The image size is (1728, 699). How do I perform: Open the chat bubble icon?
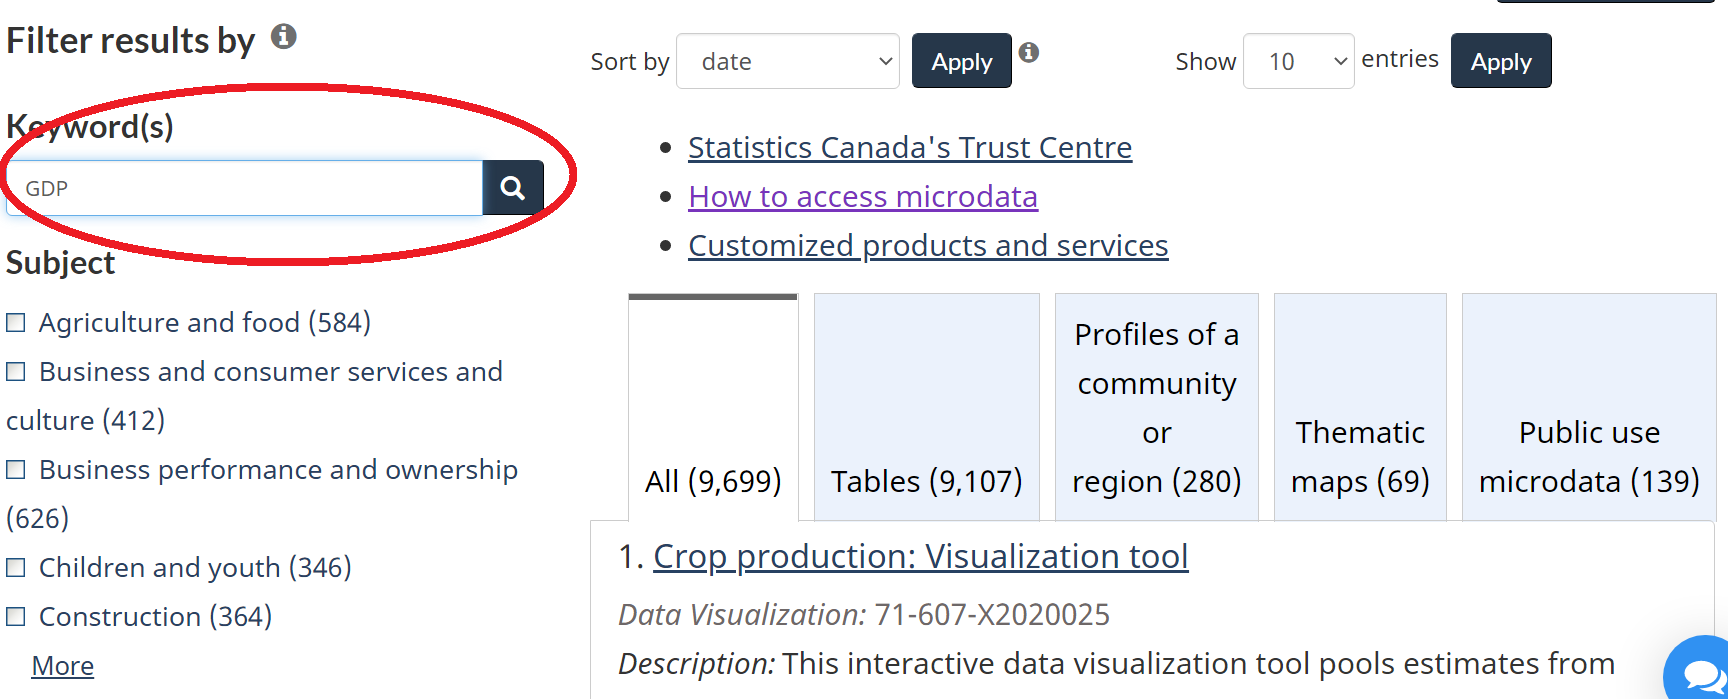tap(1700, 675)
